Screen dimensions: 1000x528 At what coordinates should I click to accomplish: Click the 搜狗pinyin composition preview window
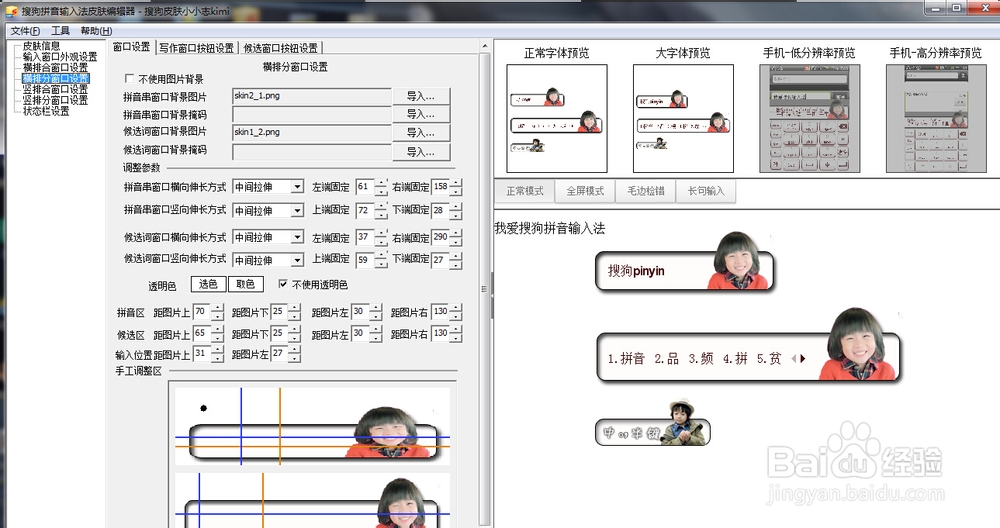tap(684, 270)
